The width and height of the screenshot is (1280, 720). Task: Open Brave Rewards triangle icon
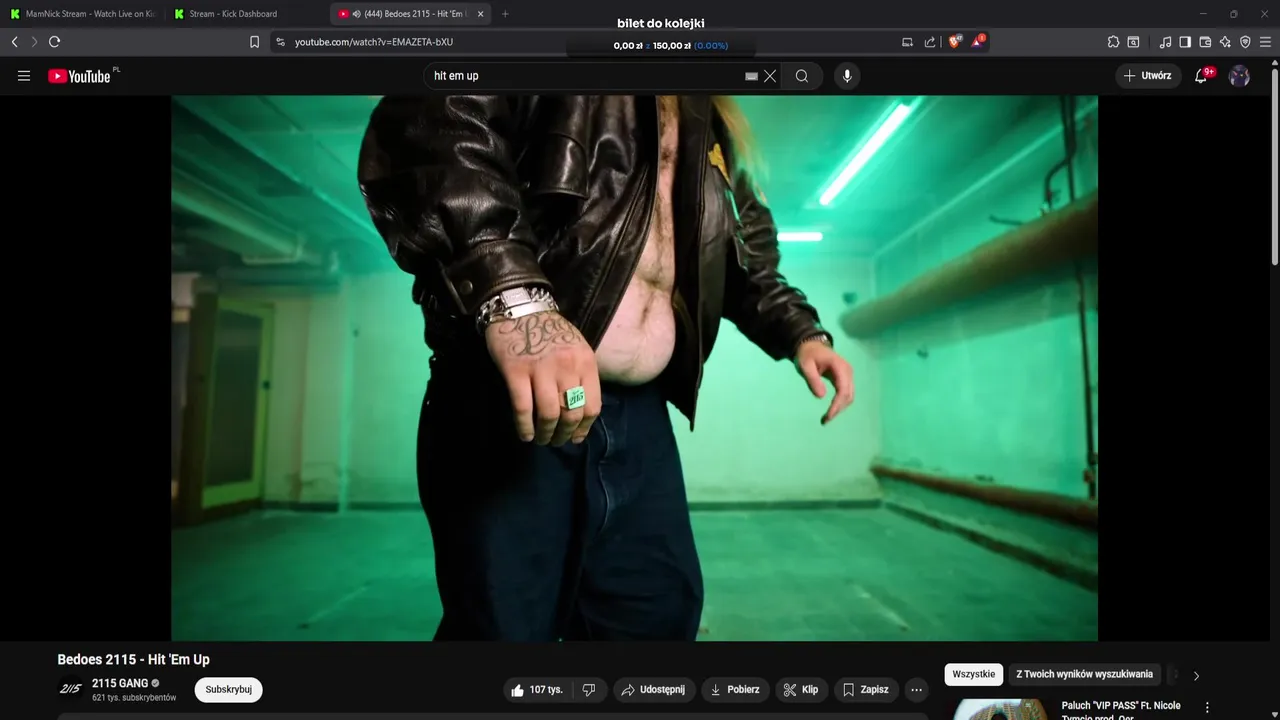pos(977,42)
